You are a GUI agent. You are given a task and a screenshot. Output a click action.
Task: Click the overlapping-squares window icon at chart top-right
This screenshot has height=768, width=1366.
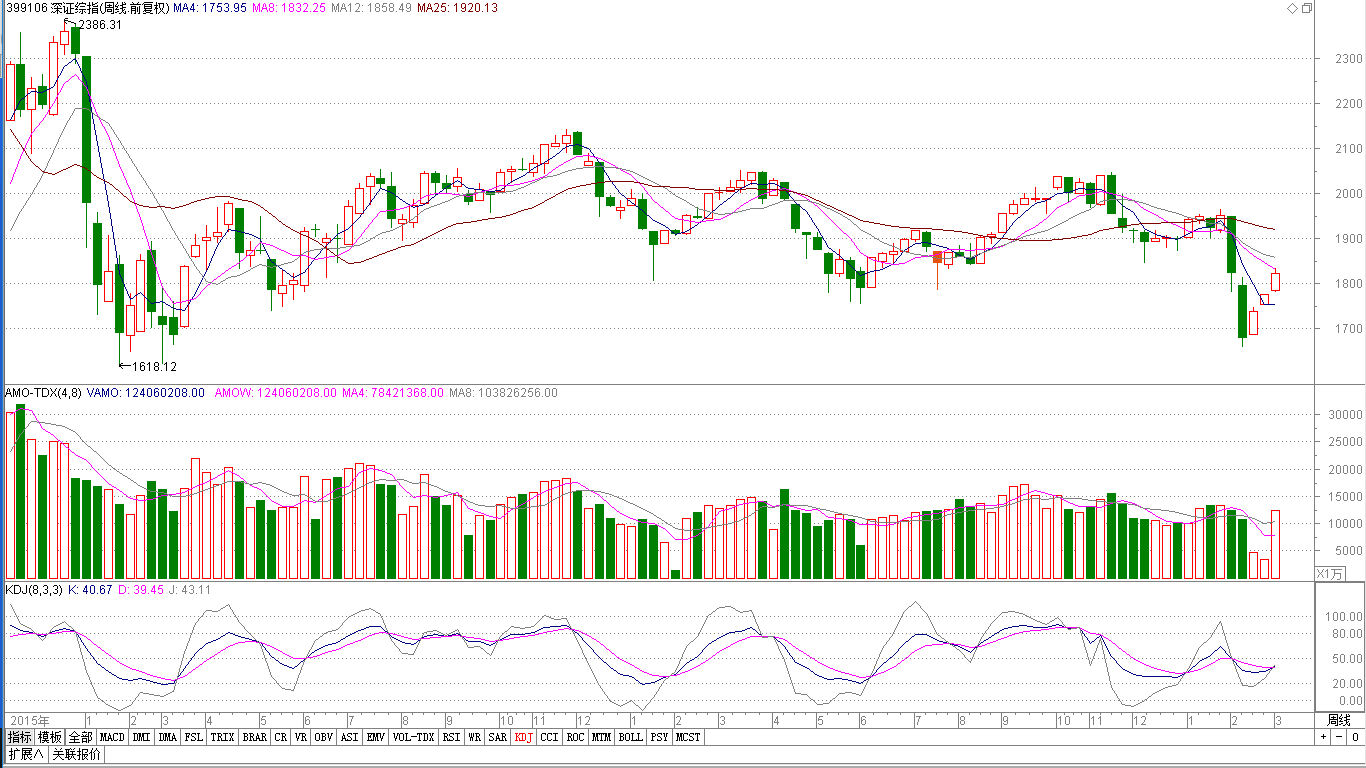pos(1306,8)
